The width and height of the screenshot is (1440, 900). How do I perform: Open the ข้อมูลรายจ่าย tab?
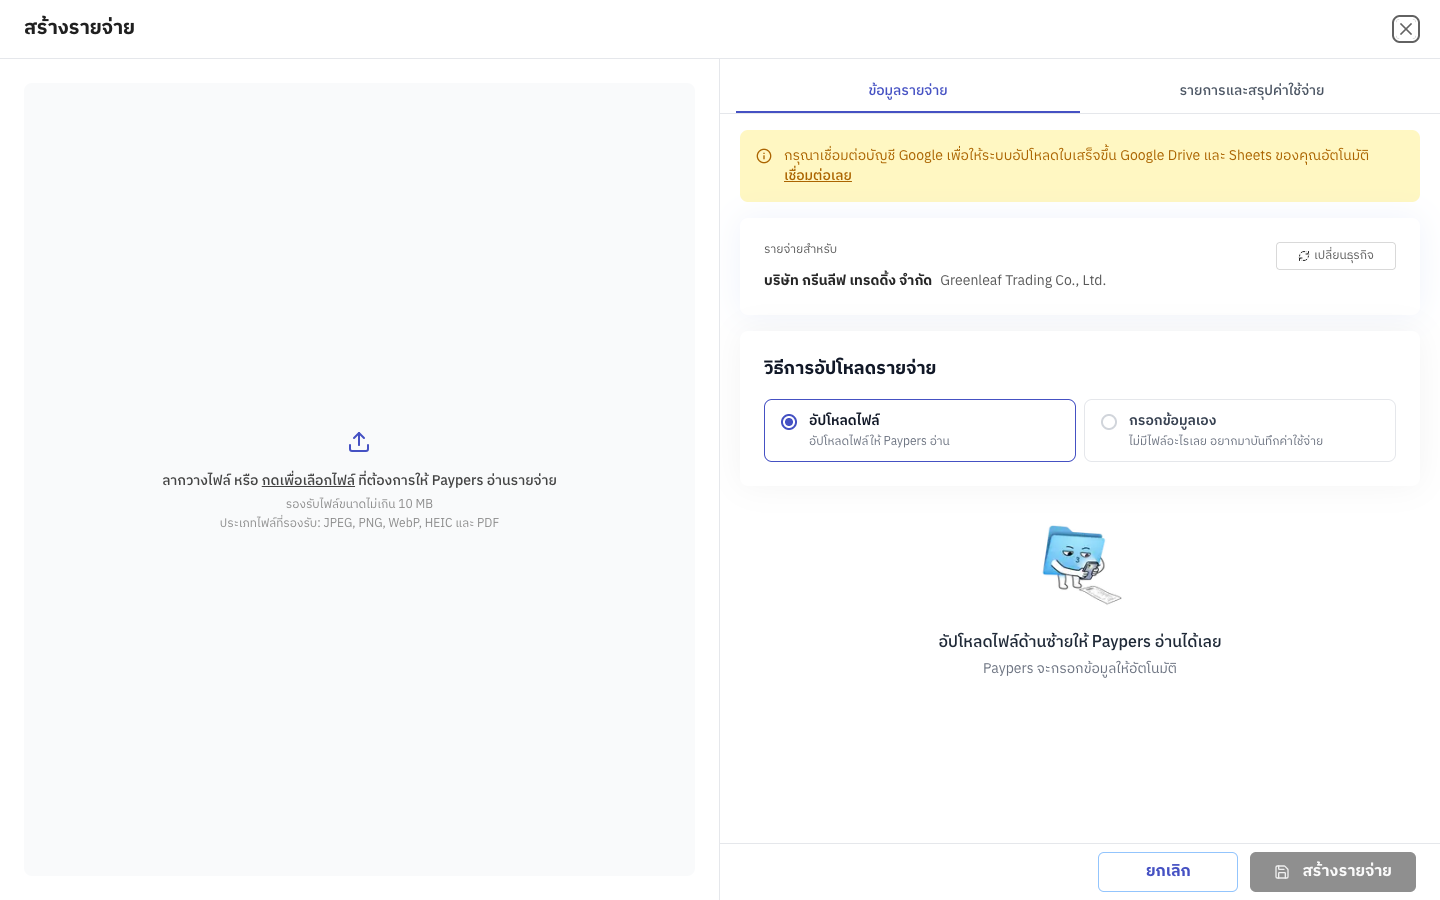click(908, 90)
